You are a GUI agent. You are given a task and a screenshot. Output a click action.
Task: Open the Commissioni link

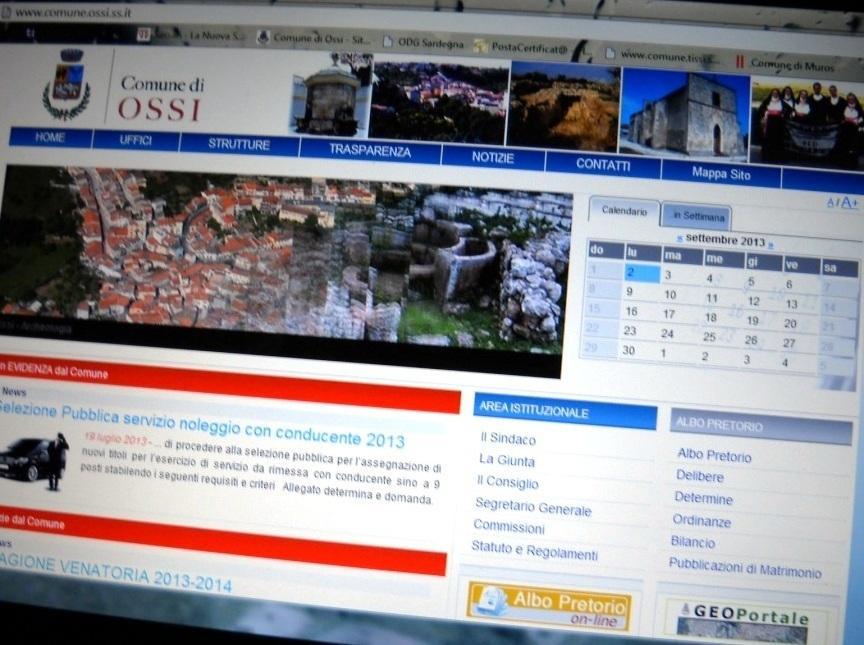509,527
